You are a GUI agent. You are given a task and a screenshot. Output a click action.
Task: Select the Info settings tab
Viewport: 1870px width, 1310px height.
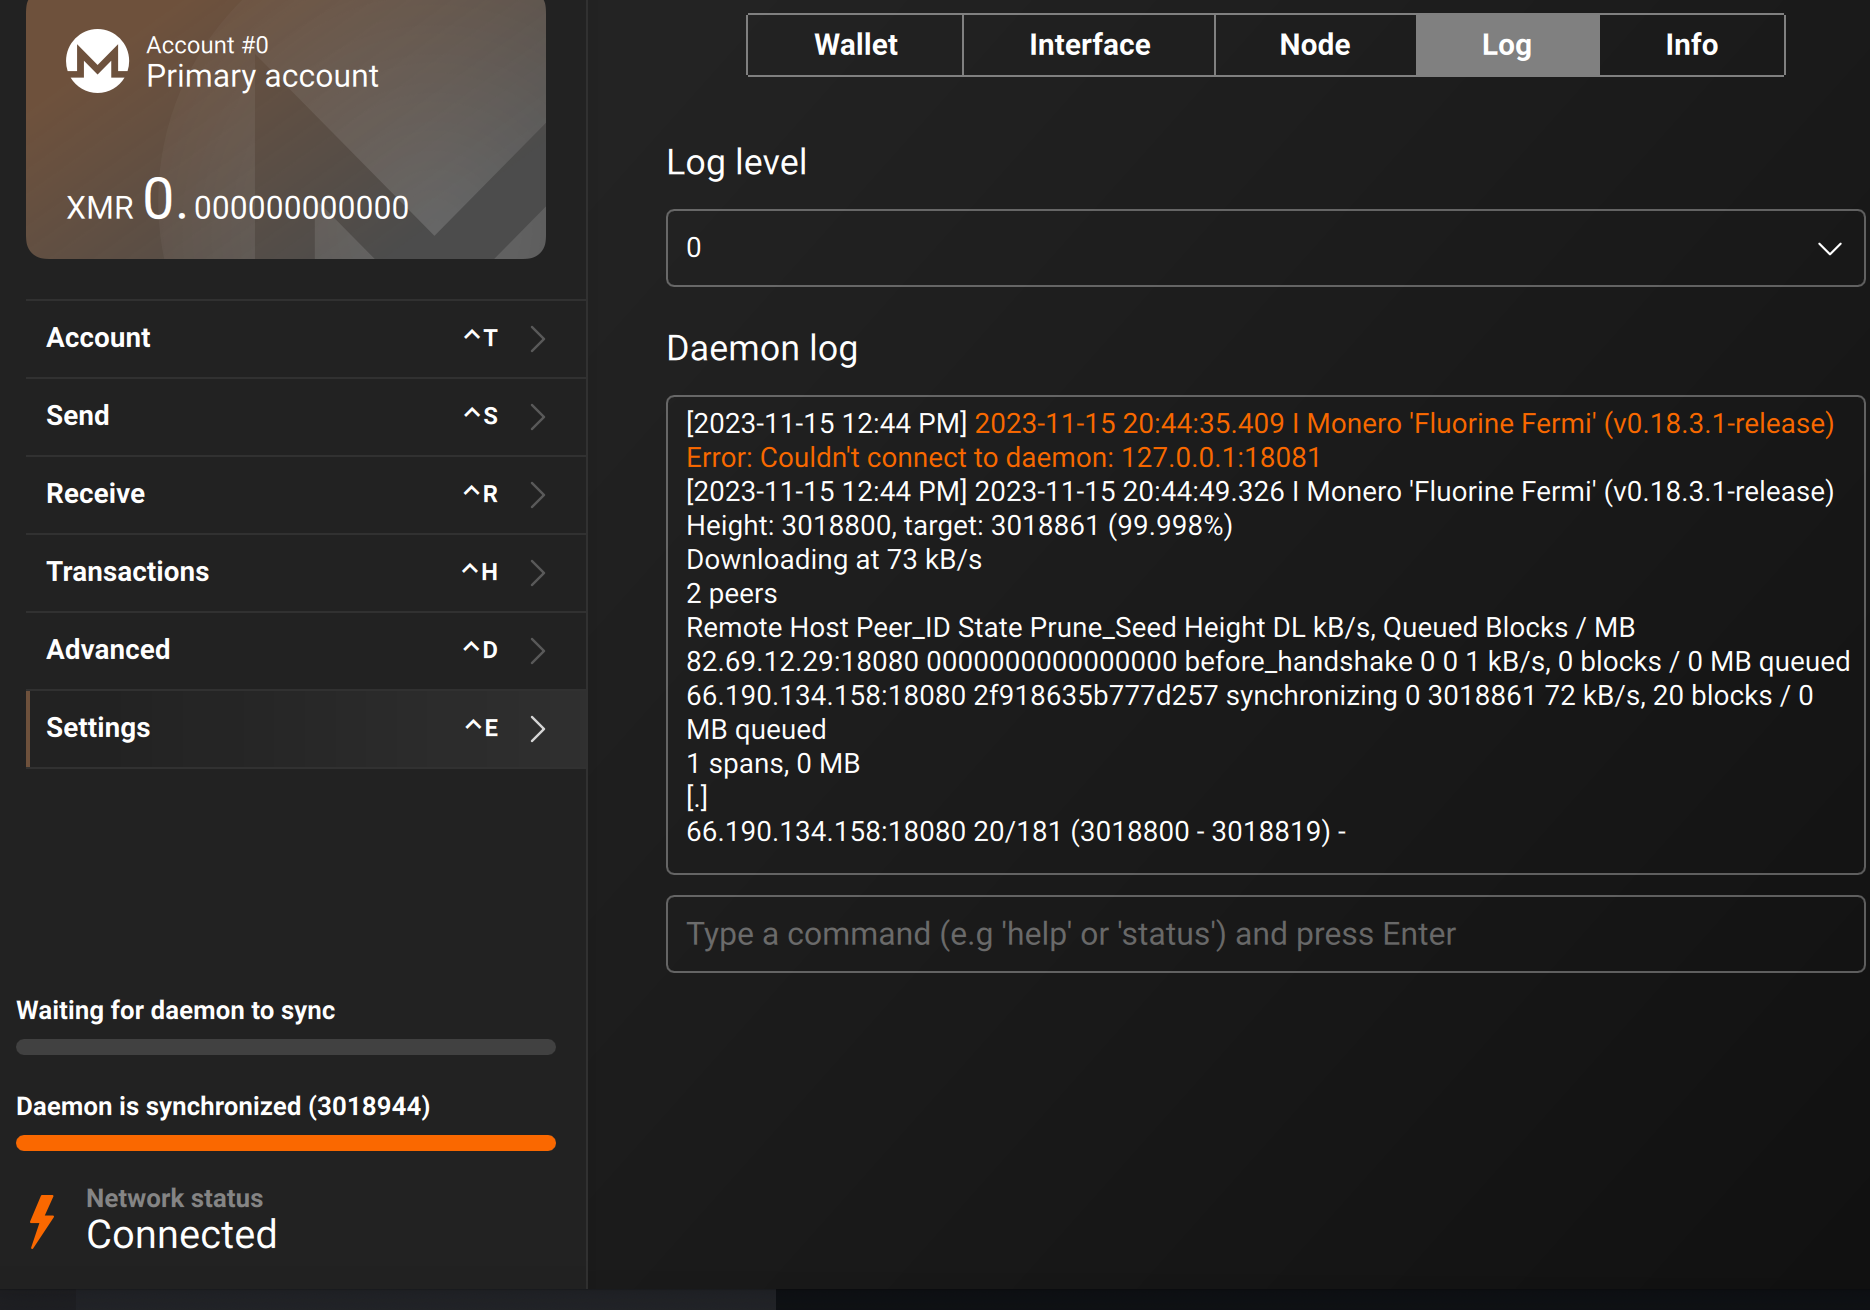[1691, 45]
